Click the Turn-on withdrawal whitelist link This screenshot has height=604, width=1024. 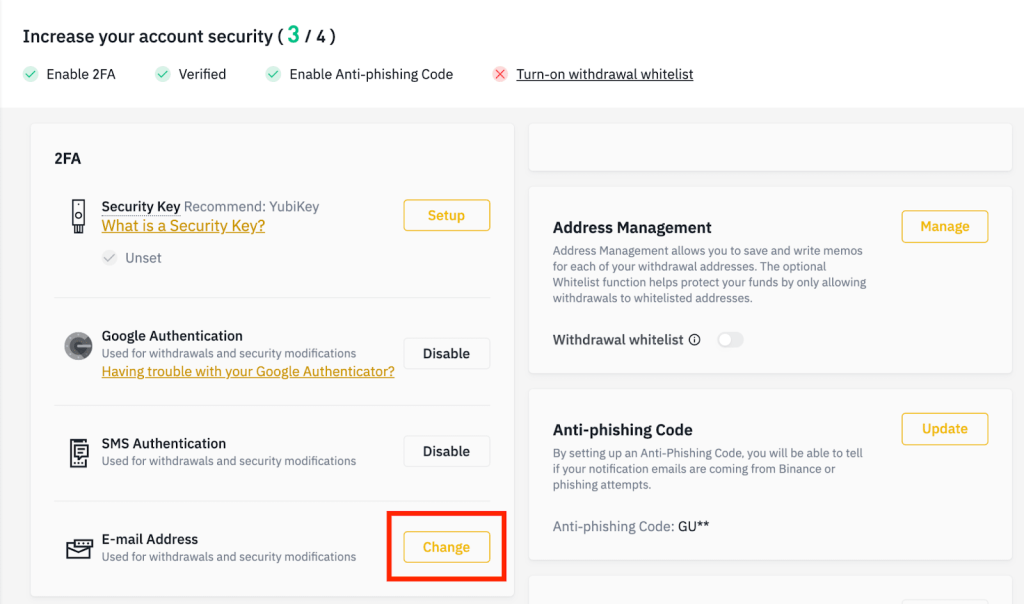click(604, 74)
